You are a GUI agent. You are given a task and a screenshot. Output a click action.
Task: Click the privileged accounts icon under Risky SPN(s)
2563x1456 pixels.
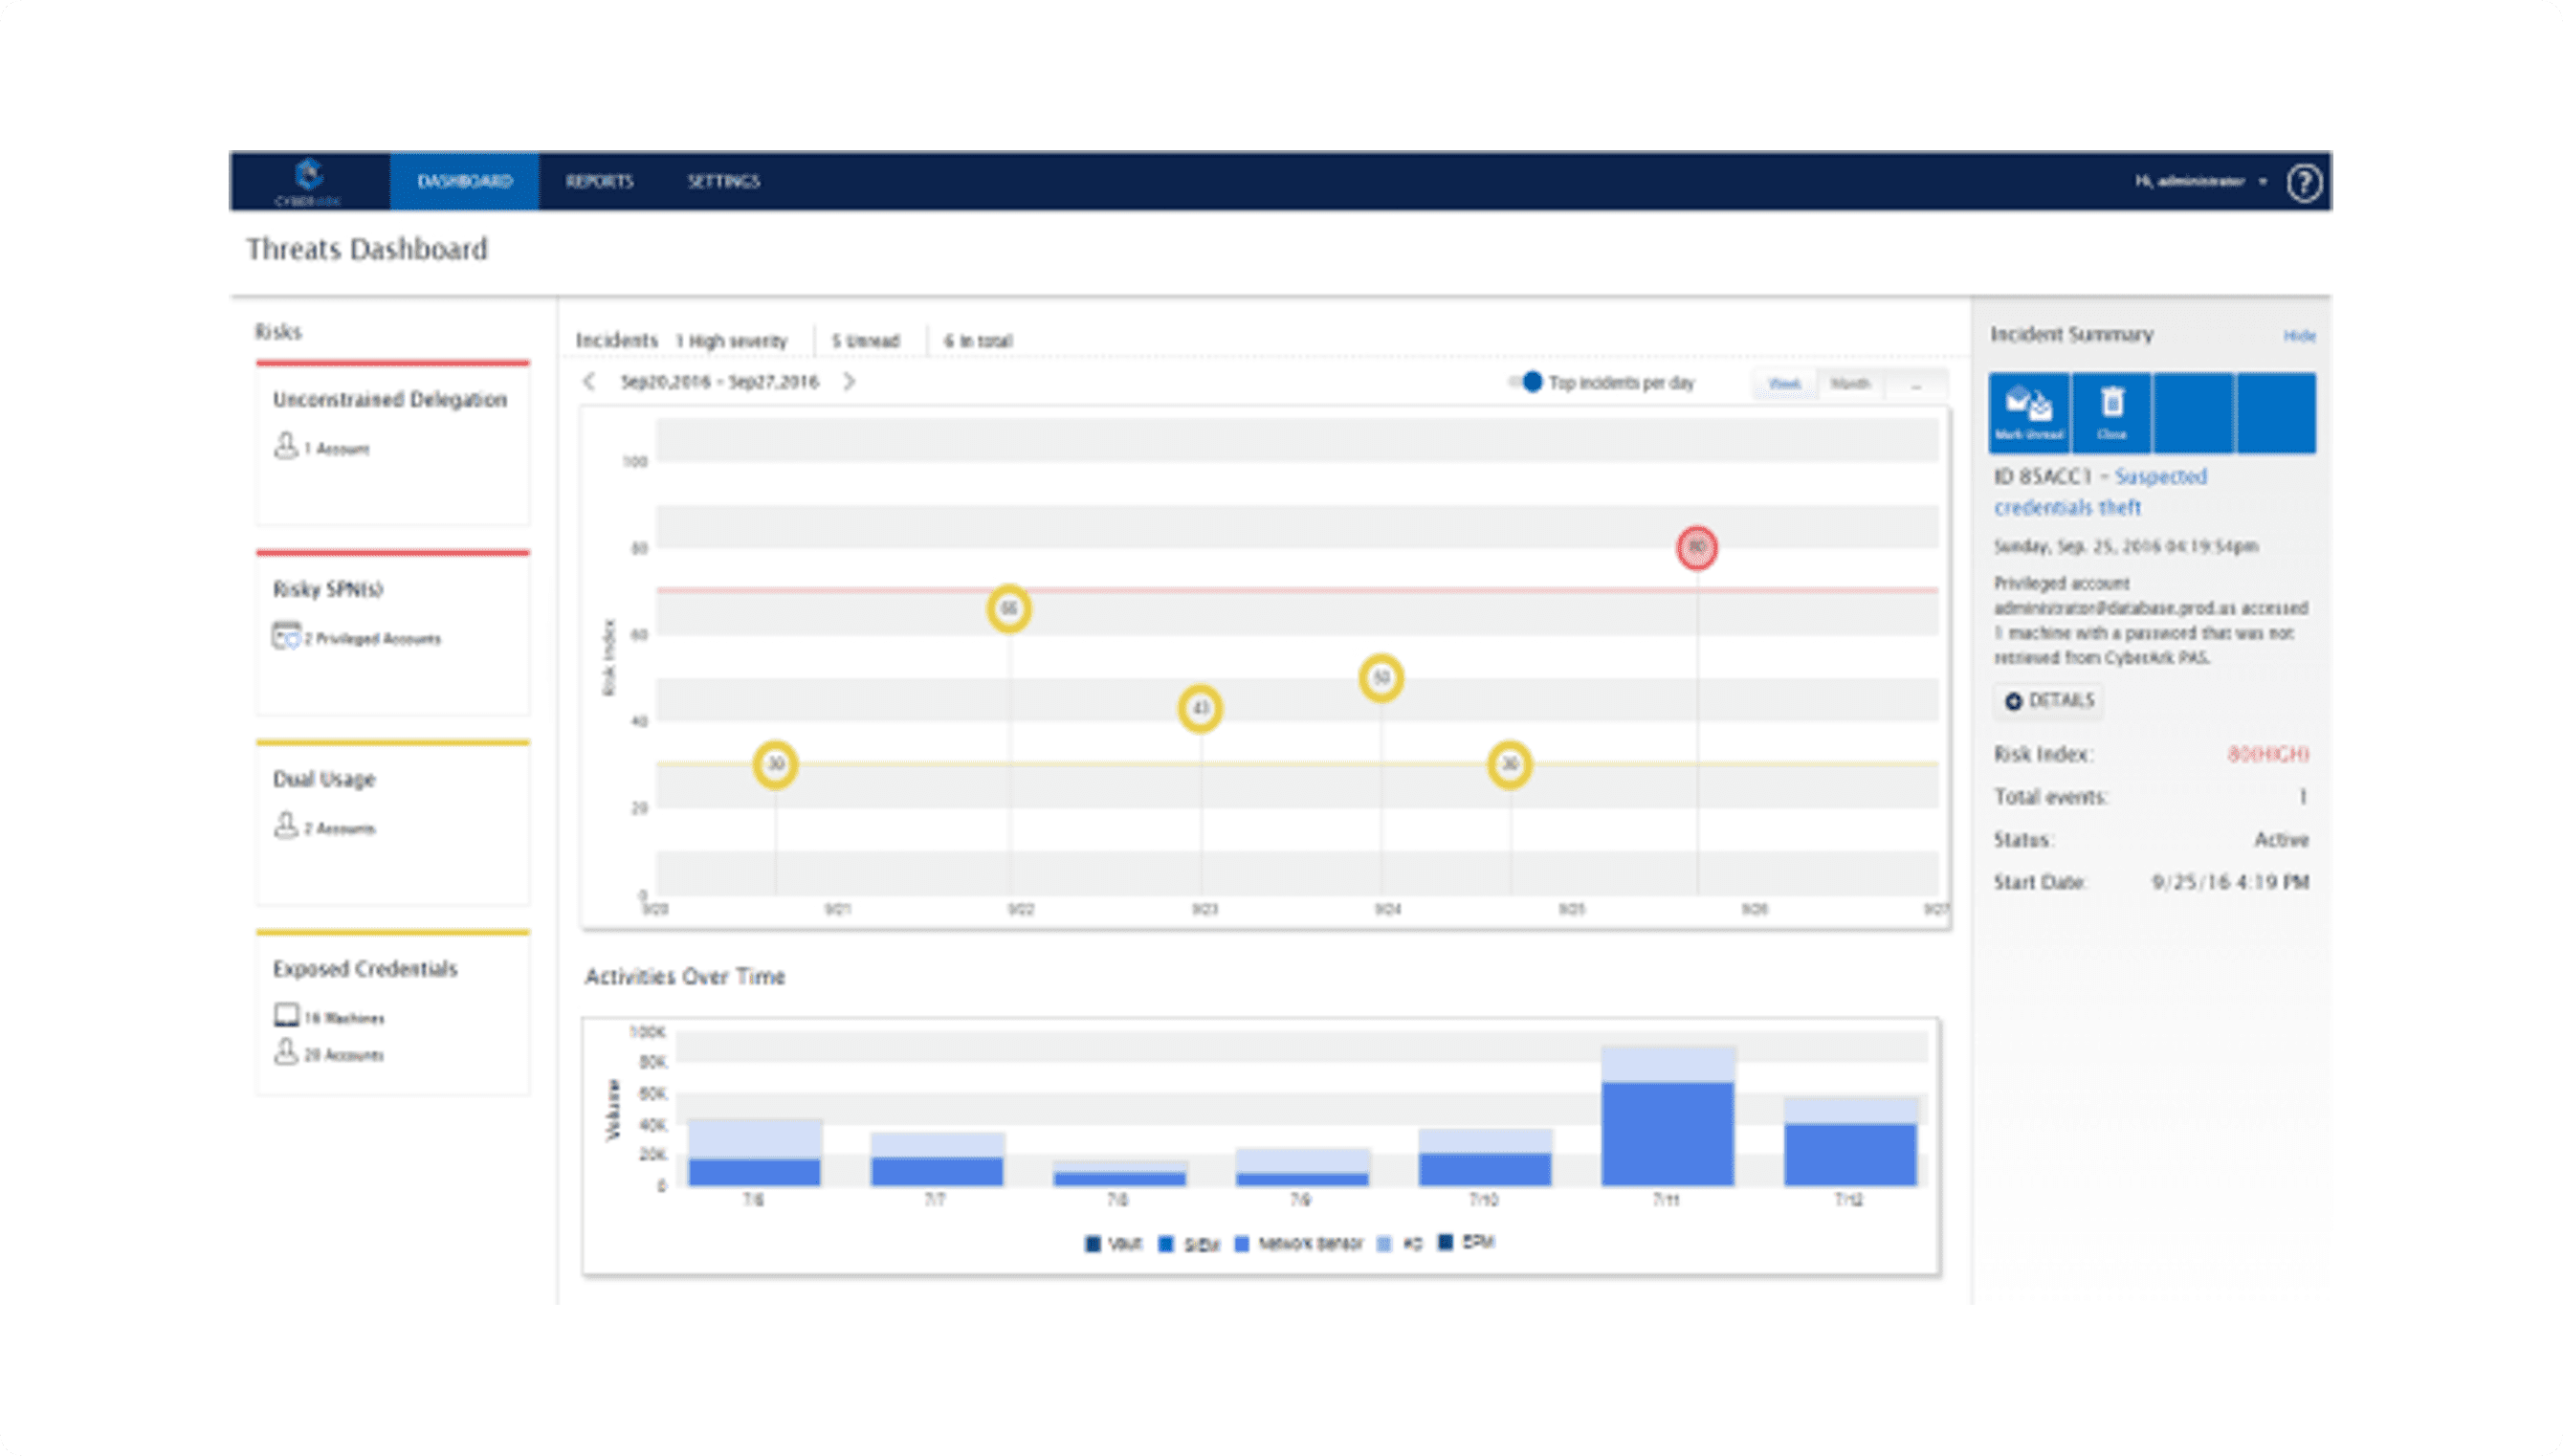[x=286, y=636]
